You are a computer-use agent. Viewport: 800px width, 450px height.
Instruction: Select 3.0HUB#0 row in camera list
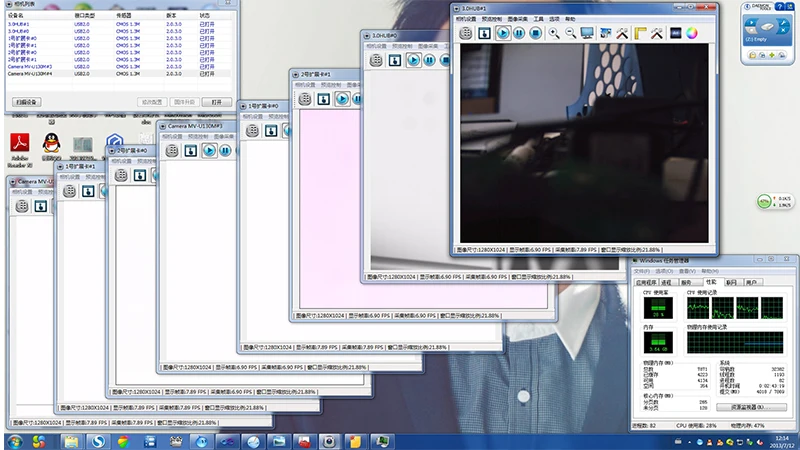118,31
